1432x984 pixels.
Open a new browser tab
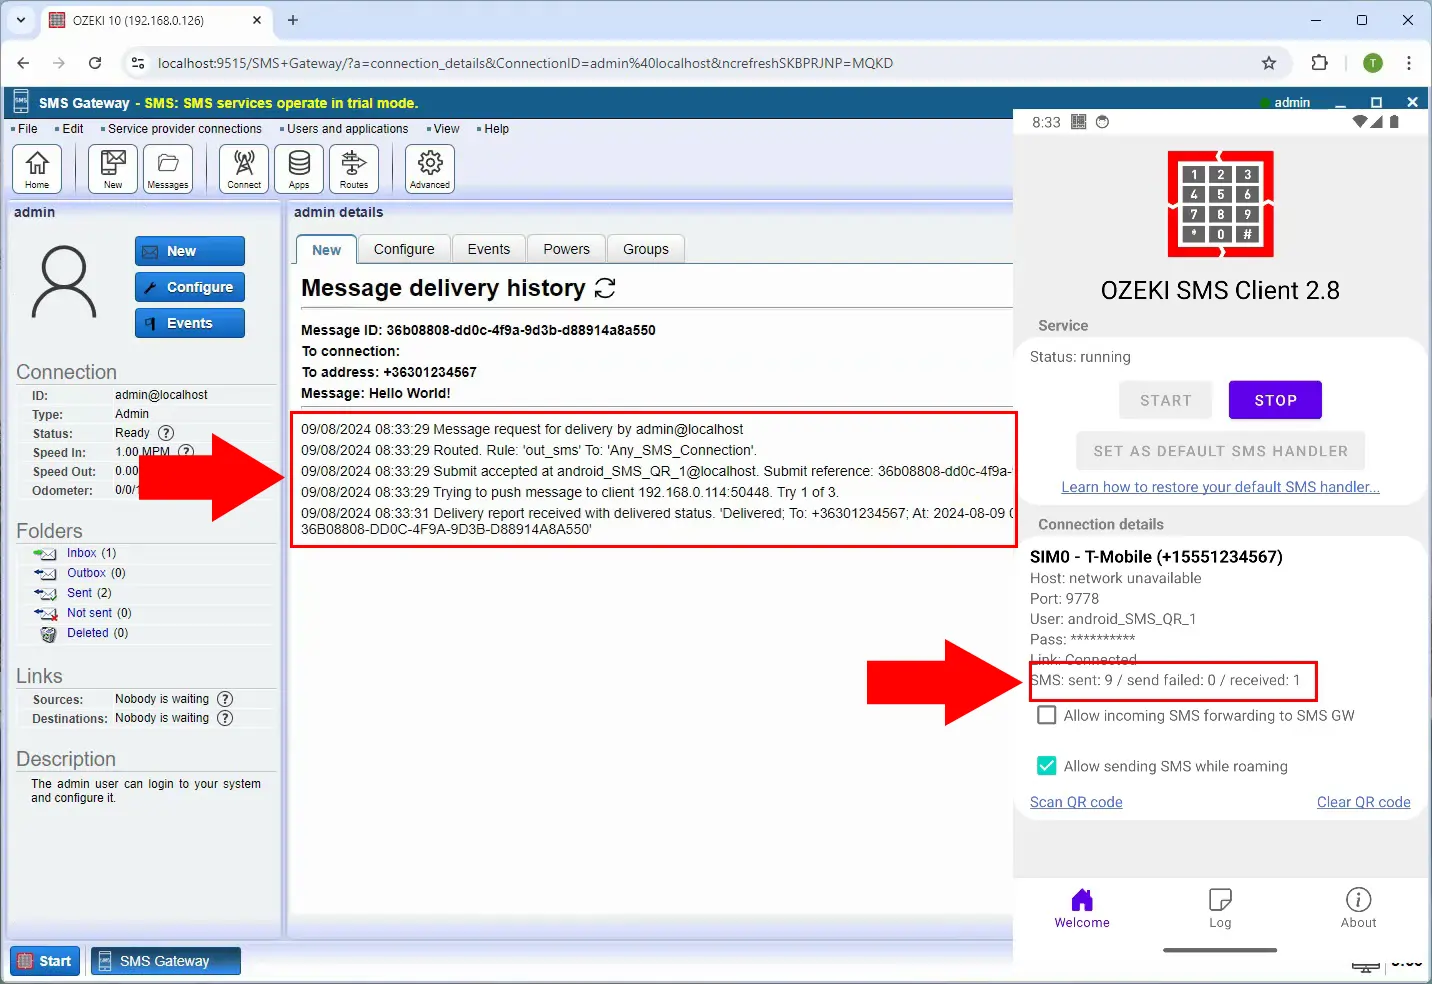(x=293, y=20)
